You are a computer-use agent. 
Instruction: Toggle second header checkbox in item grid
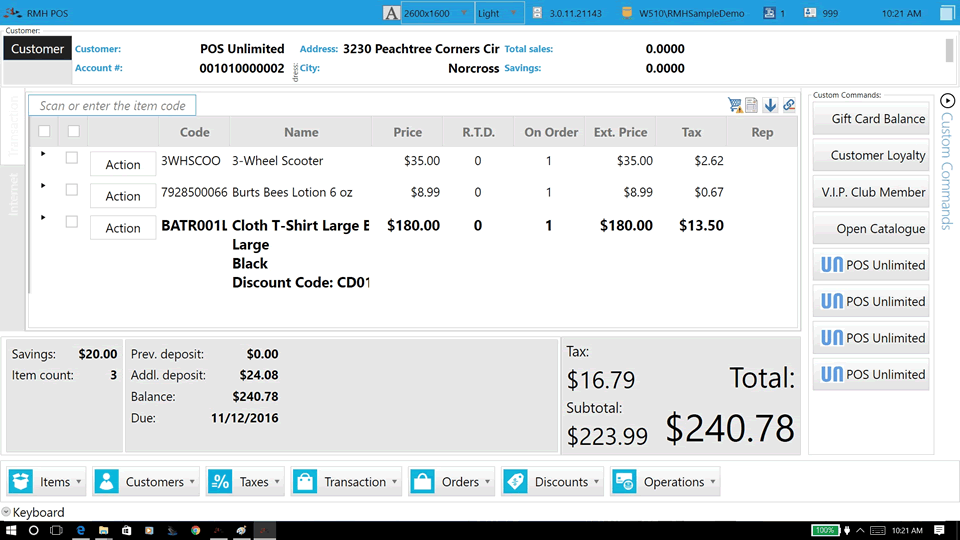[73, 131]
